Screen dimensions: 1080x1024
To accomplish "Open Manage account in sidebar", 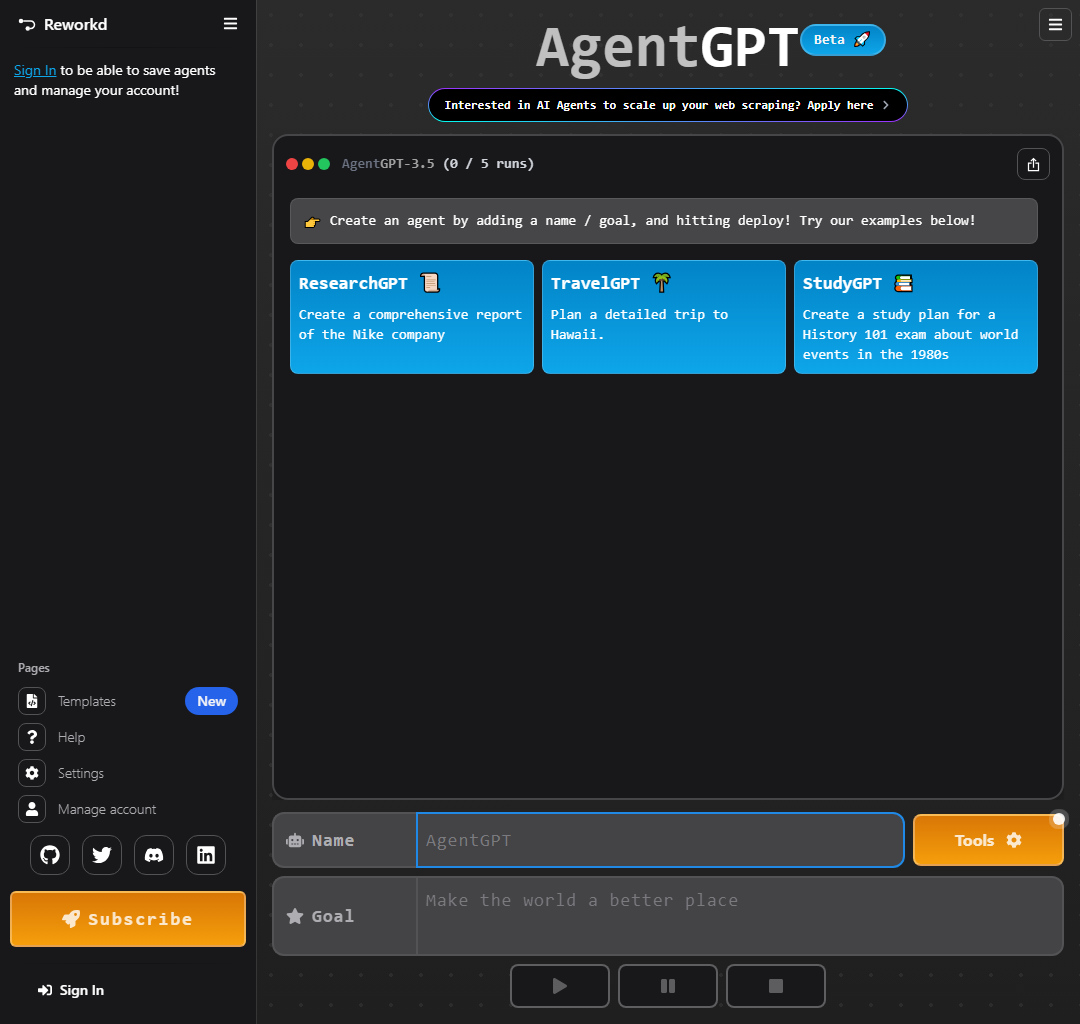I will (x=107, y=809).
